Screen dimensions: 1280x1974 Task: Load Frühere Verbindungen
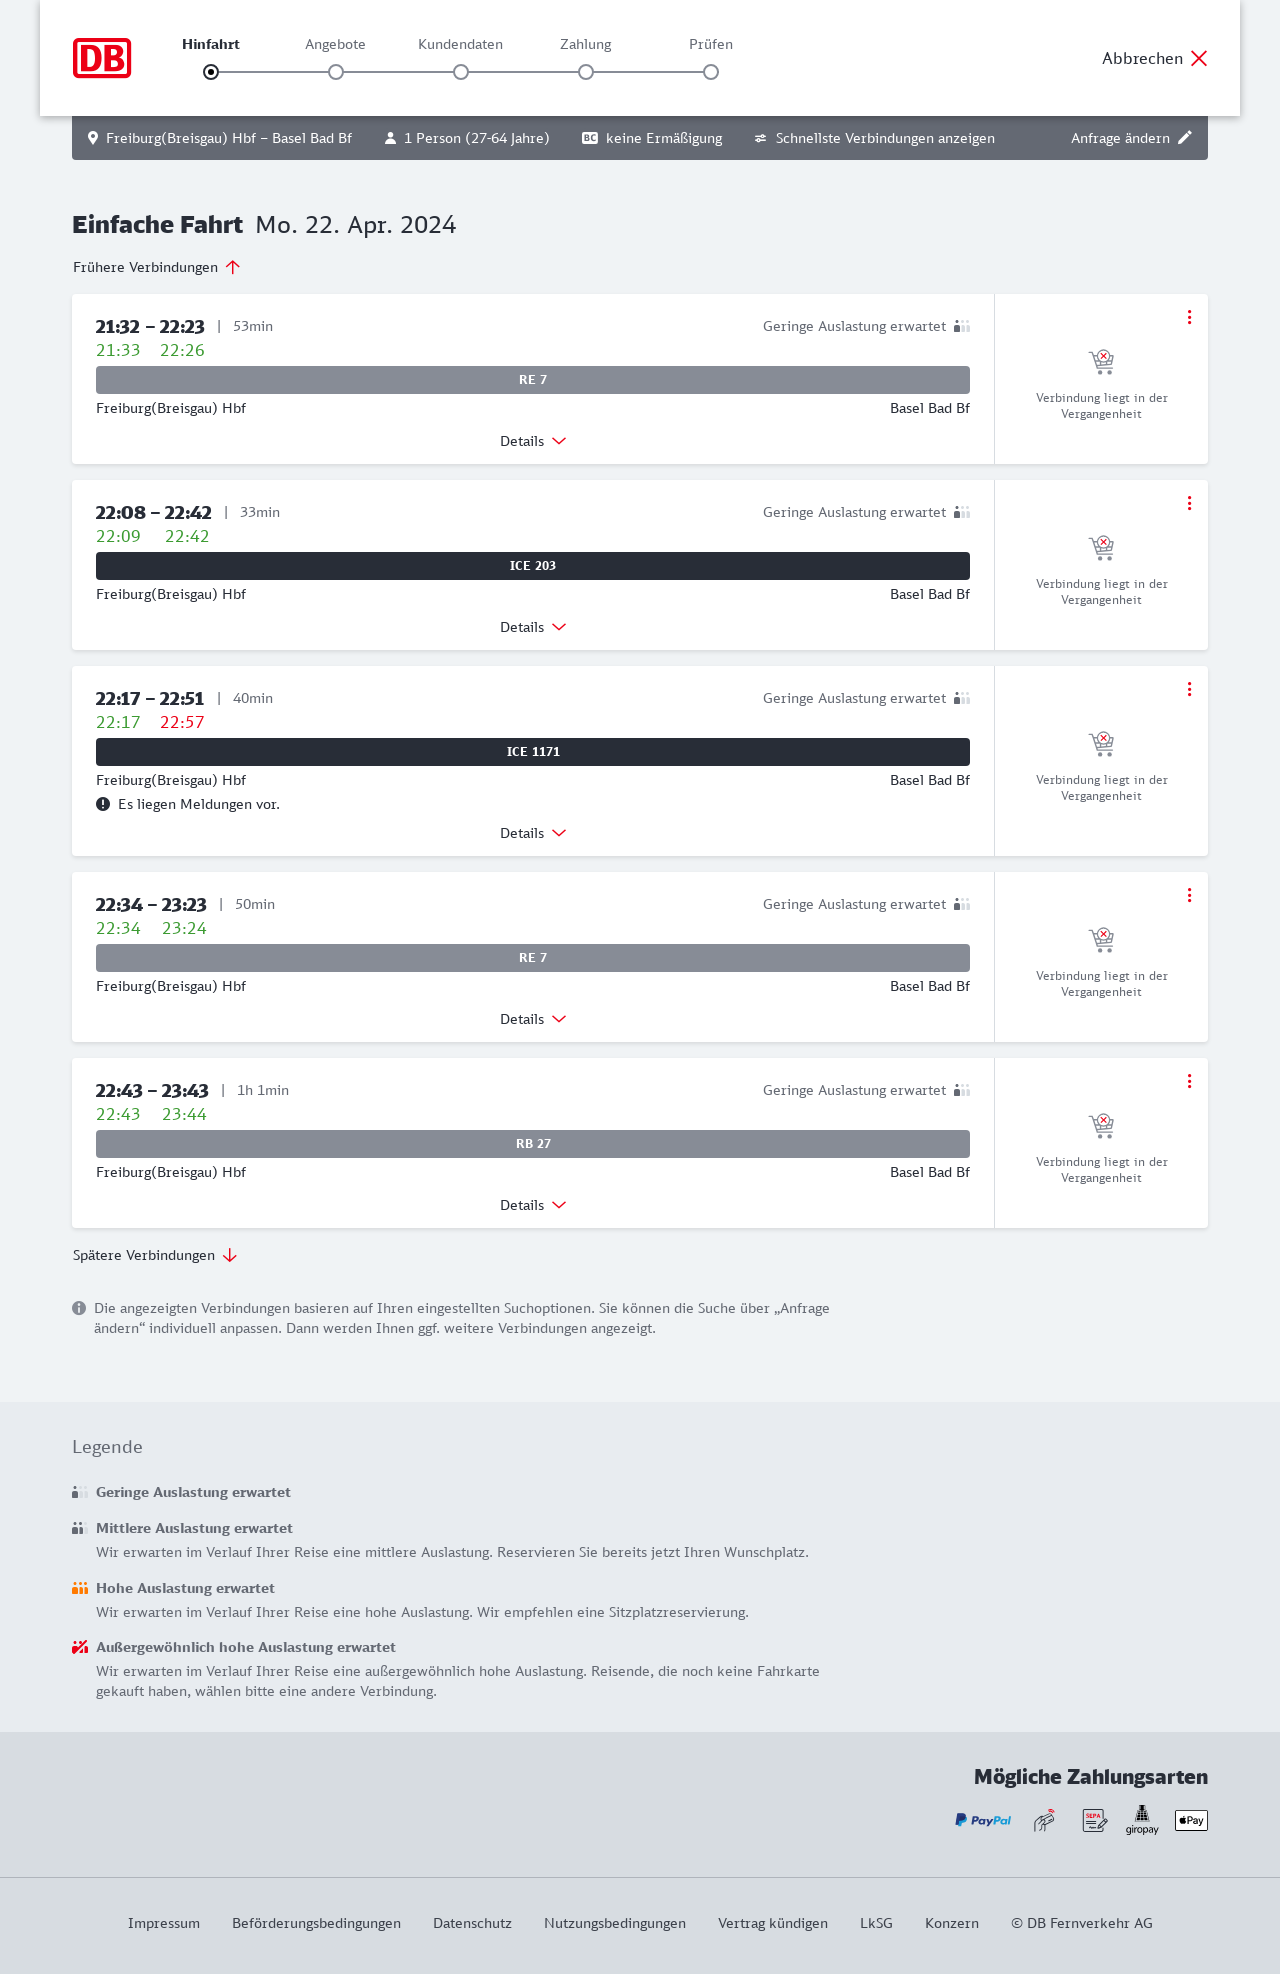[x=157, y=267]
